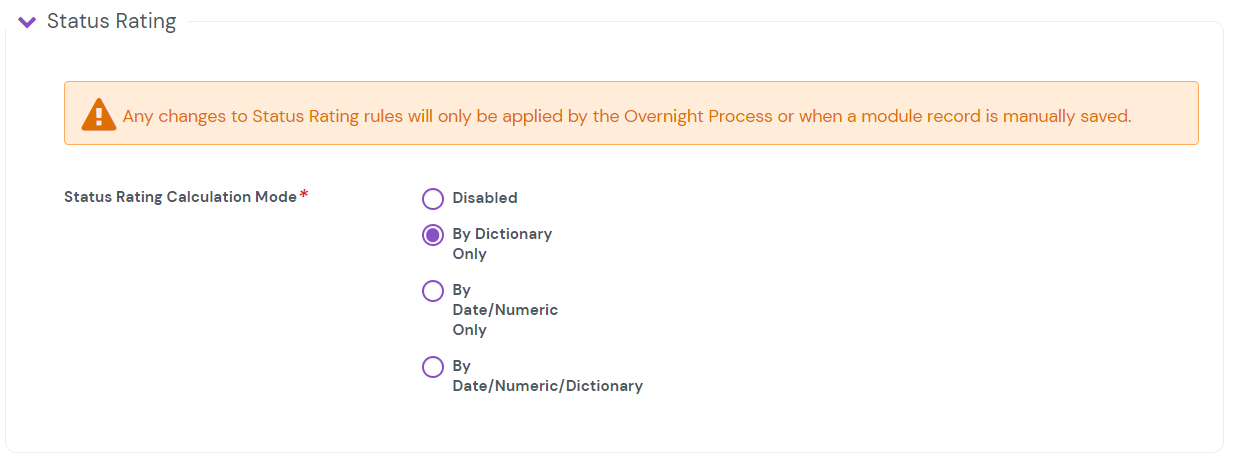The width and height of the screenshot is (1233, 460).
Task: Click the orange warning triangle icon
Action: pos(98,115)
